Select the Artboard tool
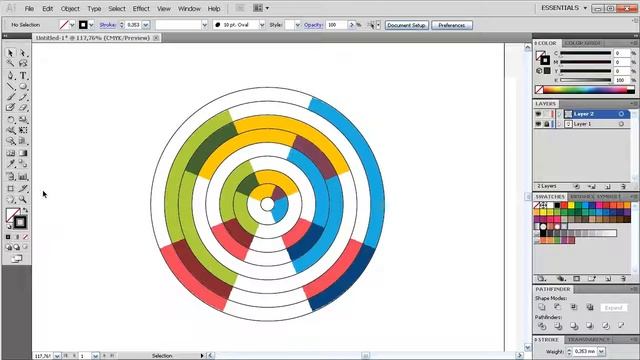The height and width of the screenshot is (360, 640). [x=11, y=189]
